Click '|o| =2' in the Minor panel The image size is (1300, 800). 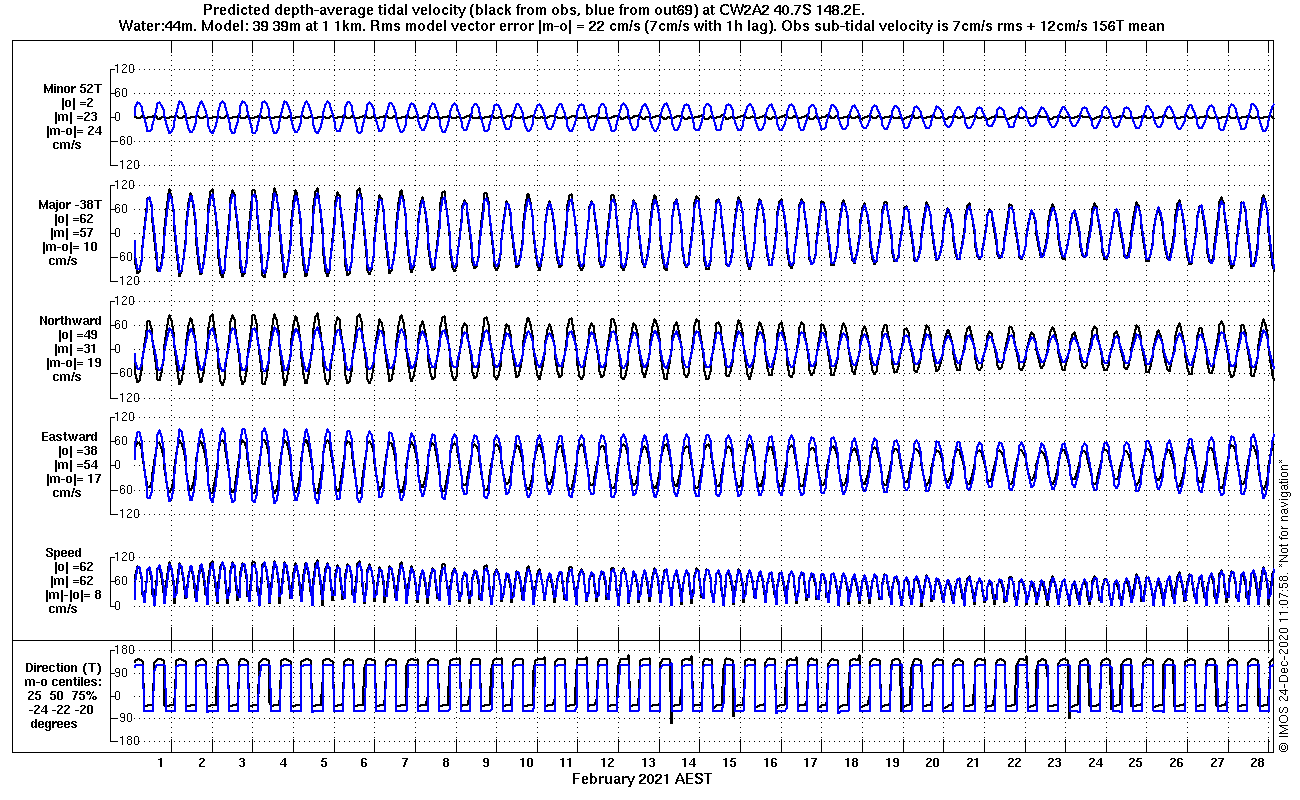(78, 103)
